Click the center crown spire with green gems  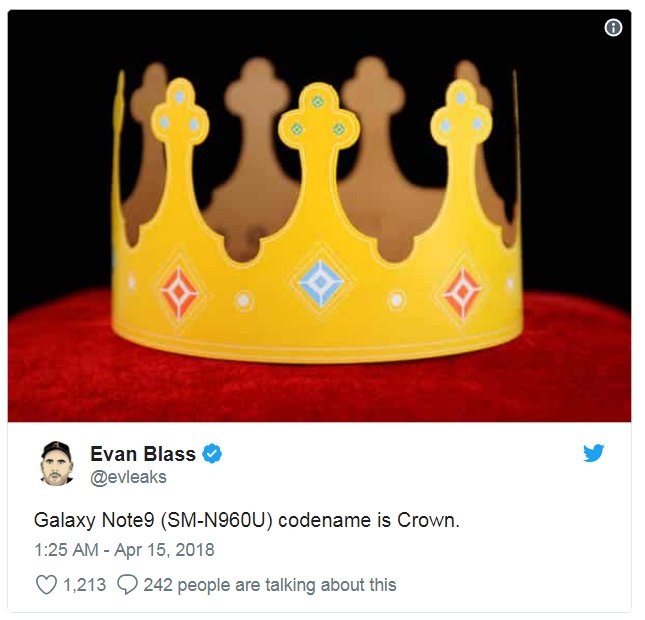(x=319, y=130)
